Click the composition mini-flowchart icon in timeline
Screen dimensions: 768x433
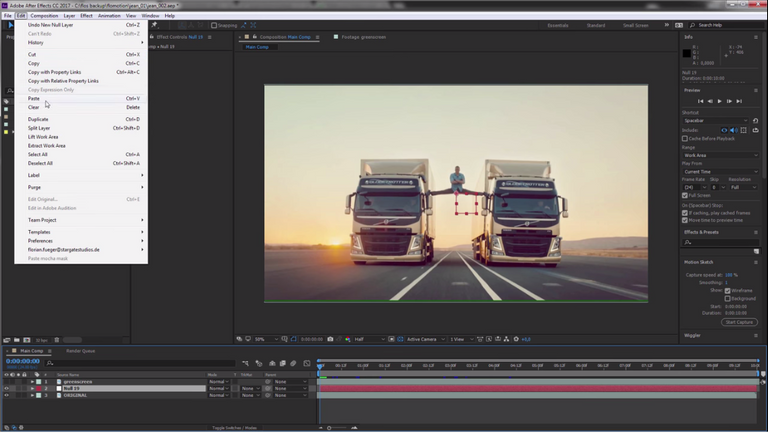(245, 363)
